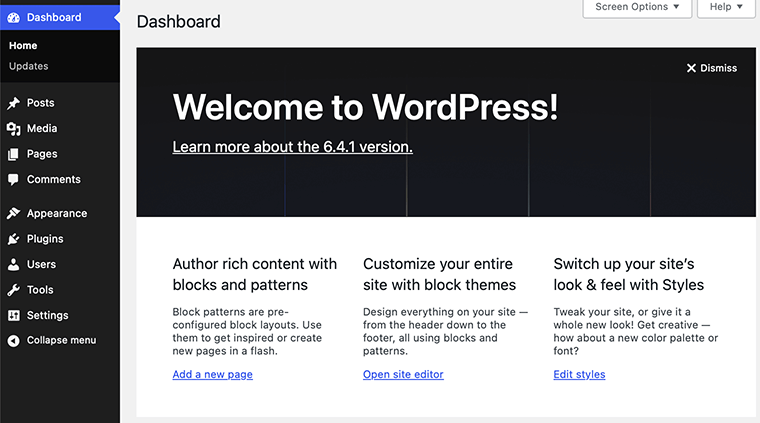Click the Settings sliders icon
Screen dimensions: 760x423
(14, 315)
